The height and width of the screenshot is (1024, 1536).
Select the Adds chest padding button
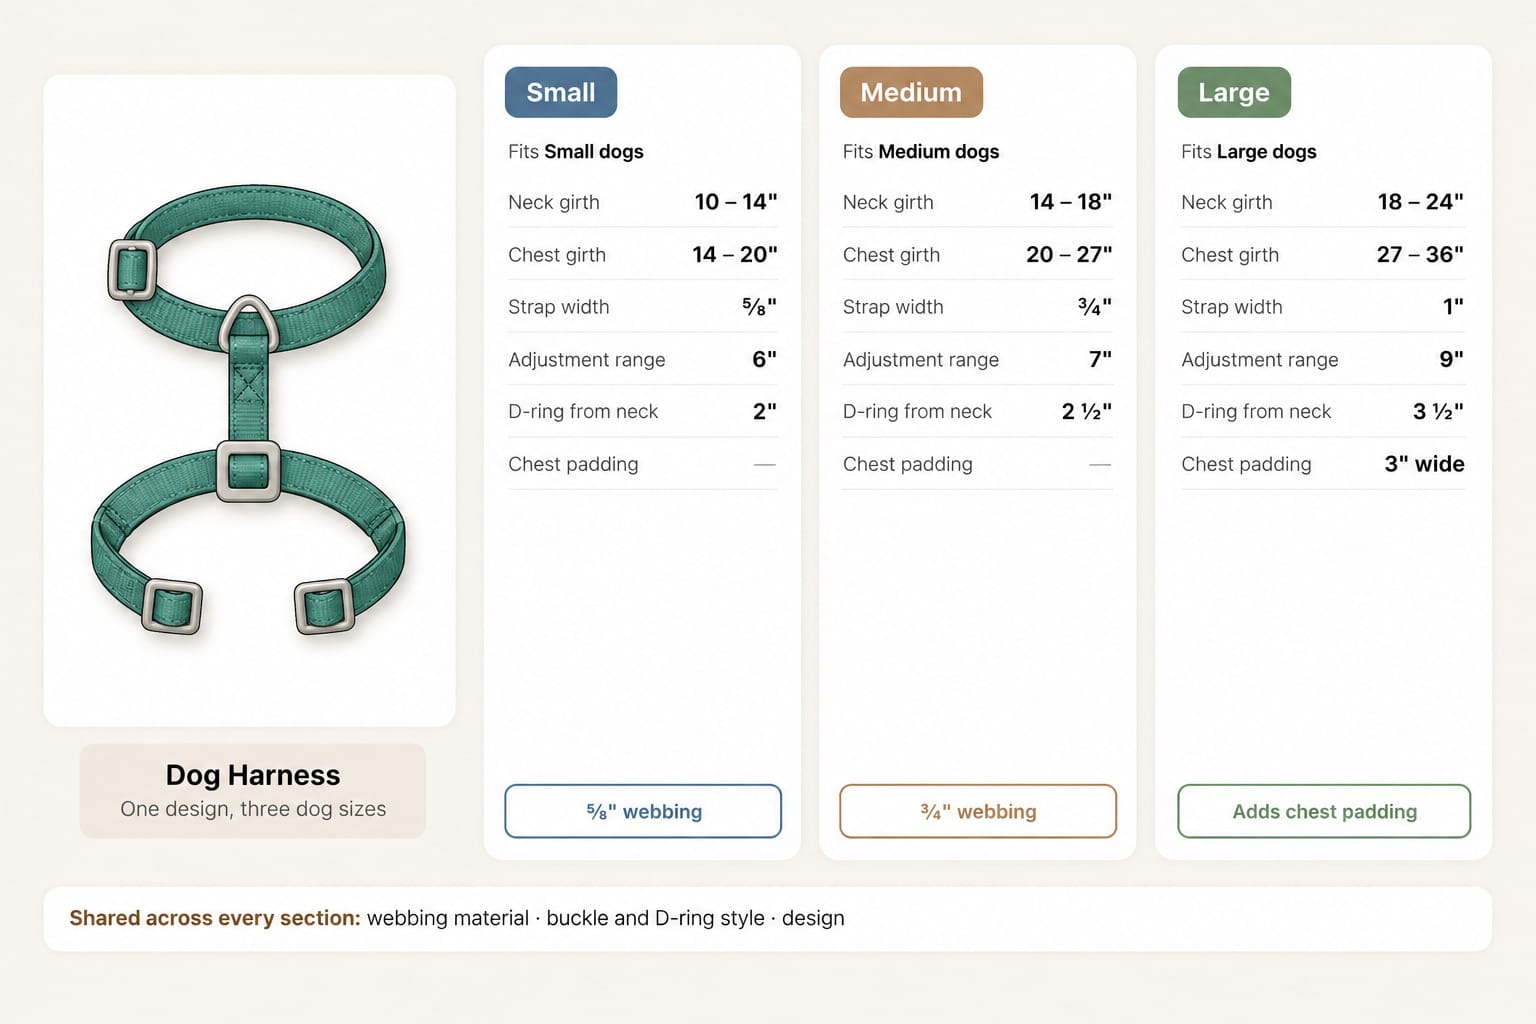pos(1324,811)
